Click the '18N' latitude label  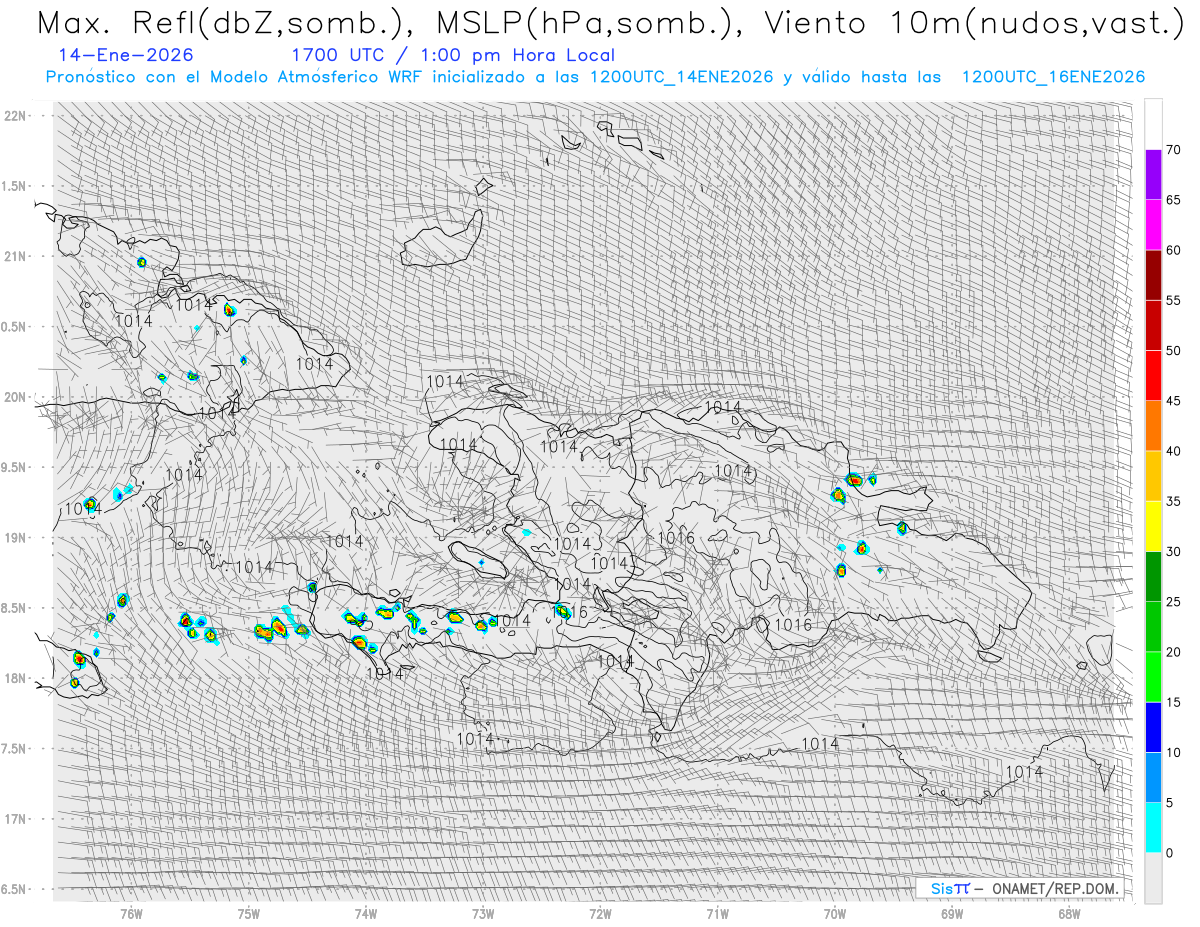click(x=17, y=678)
